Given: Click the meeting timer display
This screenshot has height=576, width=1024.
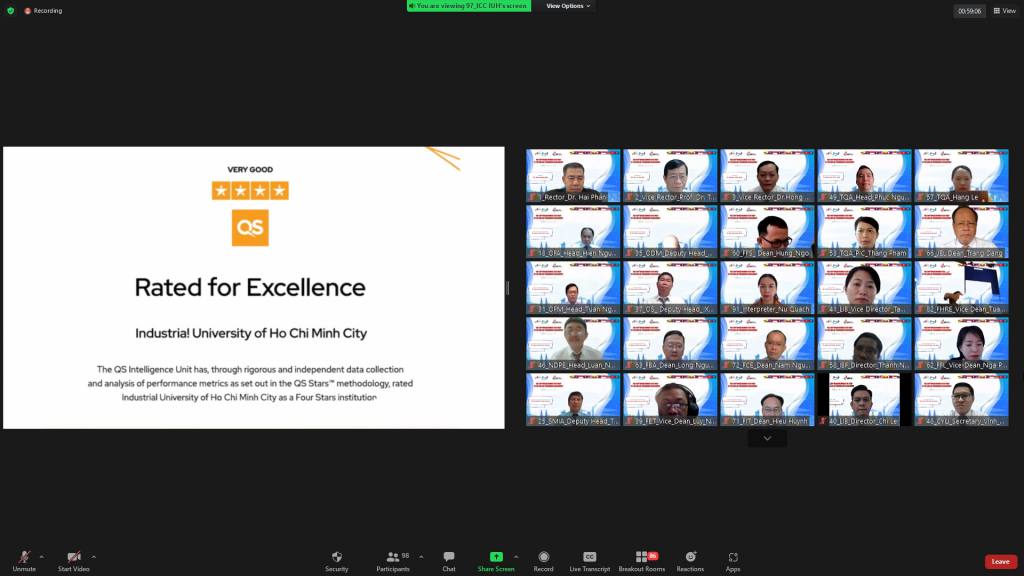Looking at the screenshot, I should (969, 11).
